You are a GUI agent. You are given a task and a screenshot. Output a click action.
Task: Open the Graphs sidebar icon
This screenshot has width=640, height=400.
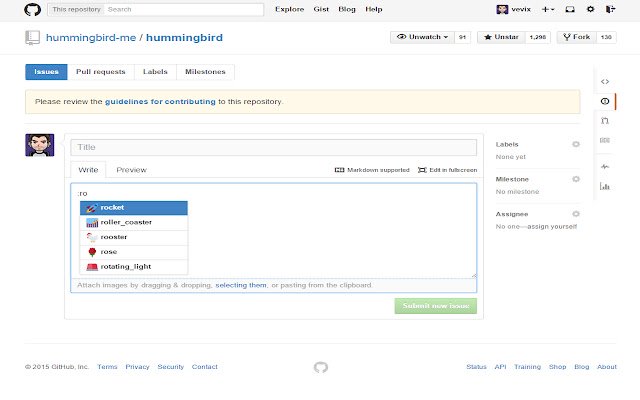coord(604,186)
